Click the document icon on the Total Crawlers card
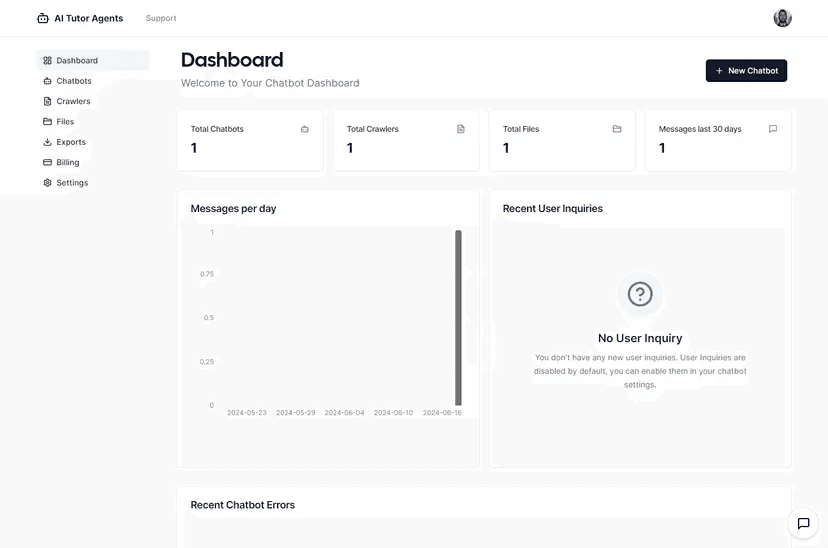This screenshot has width=828, height=548. click(x=461, y=129)
